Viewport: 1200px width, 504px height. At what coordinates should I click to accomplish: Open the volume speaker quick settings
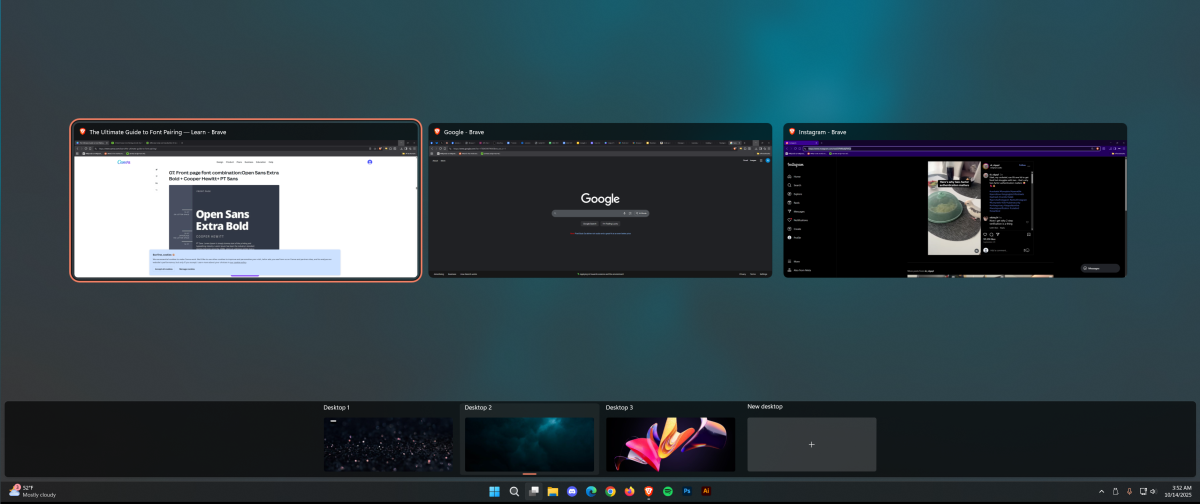[x=1153, y=491]
